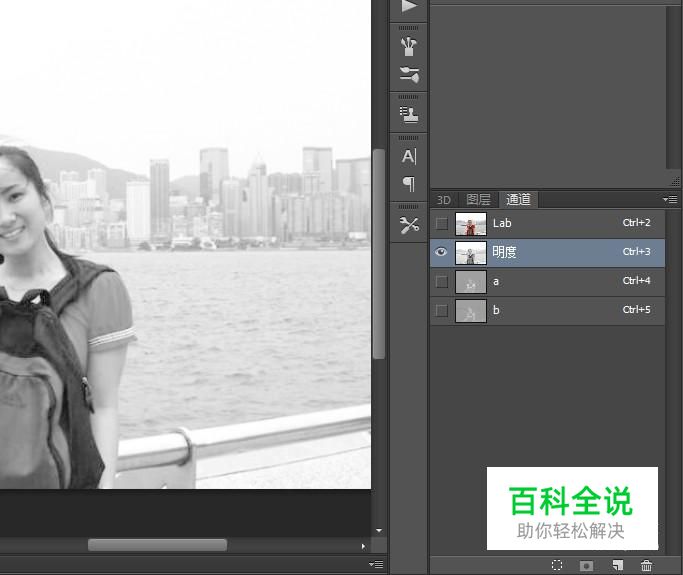Delete current channel trash icon
Viewport: 683px width, 575px height.
point(646,565)
